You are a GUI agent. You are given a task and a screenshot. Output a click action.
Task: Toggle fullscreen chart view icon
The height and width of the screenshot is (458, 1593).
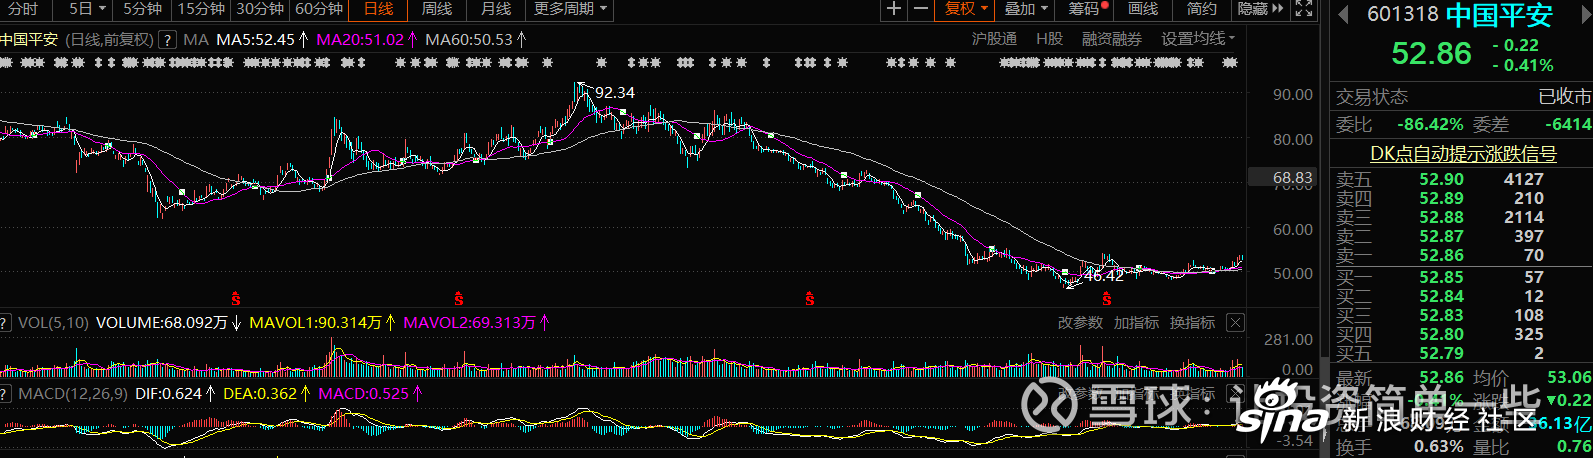tap(1304, 9)
